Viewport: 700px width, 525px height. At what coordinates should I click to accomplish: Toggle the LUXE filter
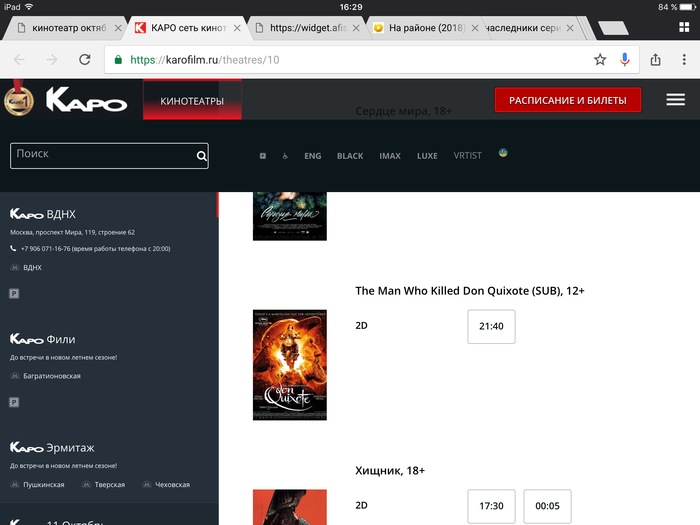[x=427, y=156]
